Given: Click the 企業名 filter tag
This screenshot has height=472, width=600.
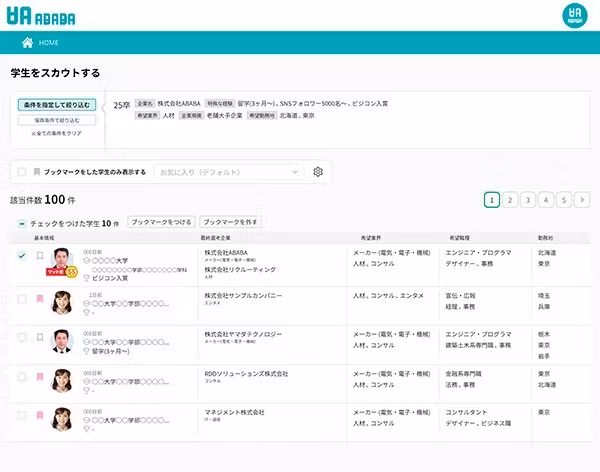Looking at the screenshot, I should coord(145,103).
